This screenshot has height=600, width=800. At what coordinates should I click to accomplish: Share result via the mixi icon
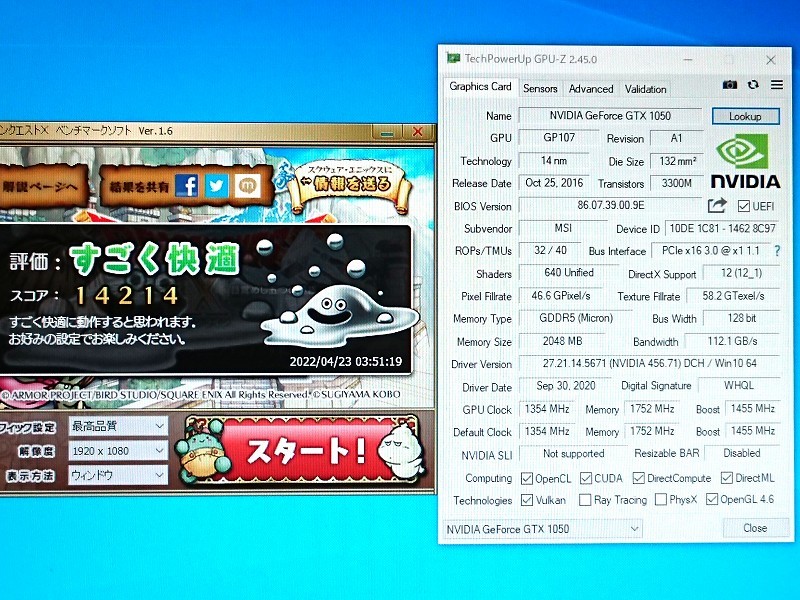247,186
